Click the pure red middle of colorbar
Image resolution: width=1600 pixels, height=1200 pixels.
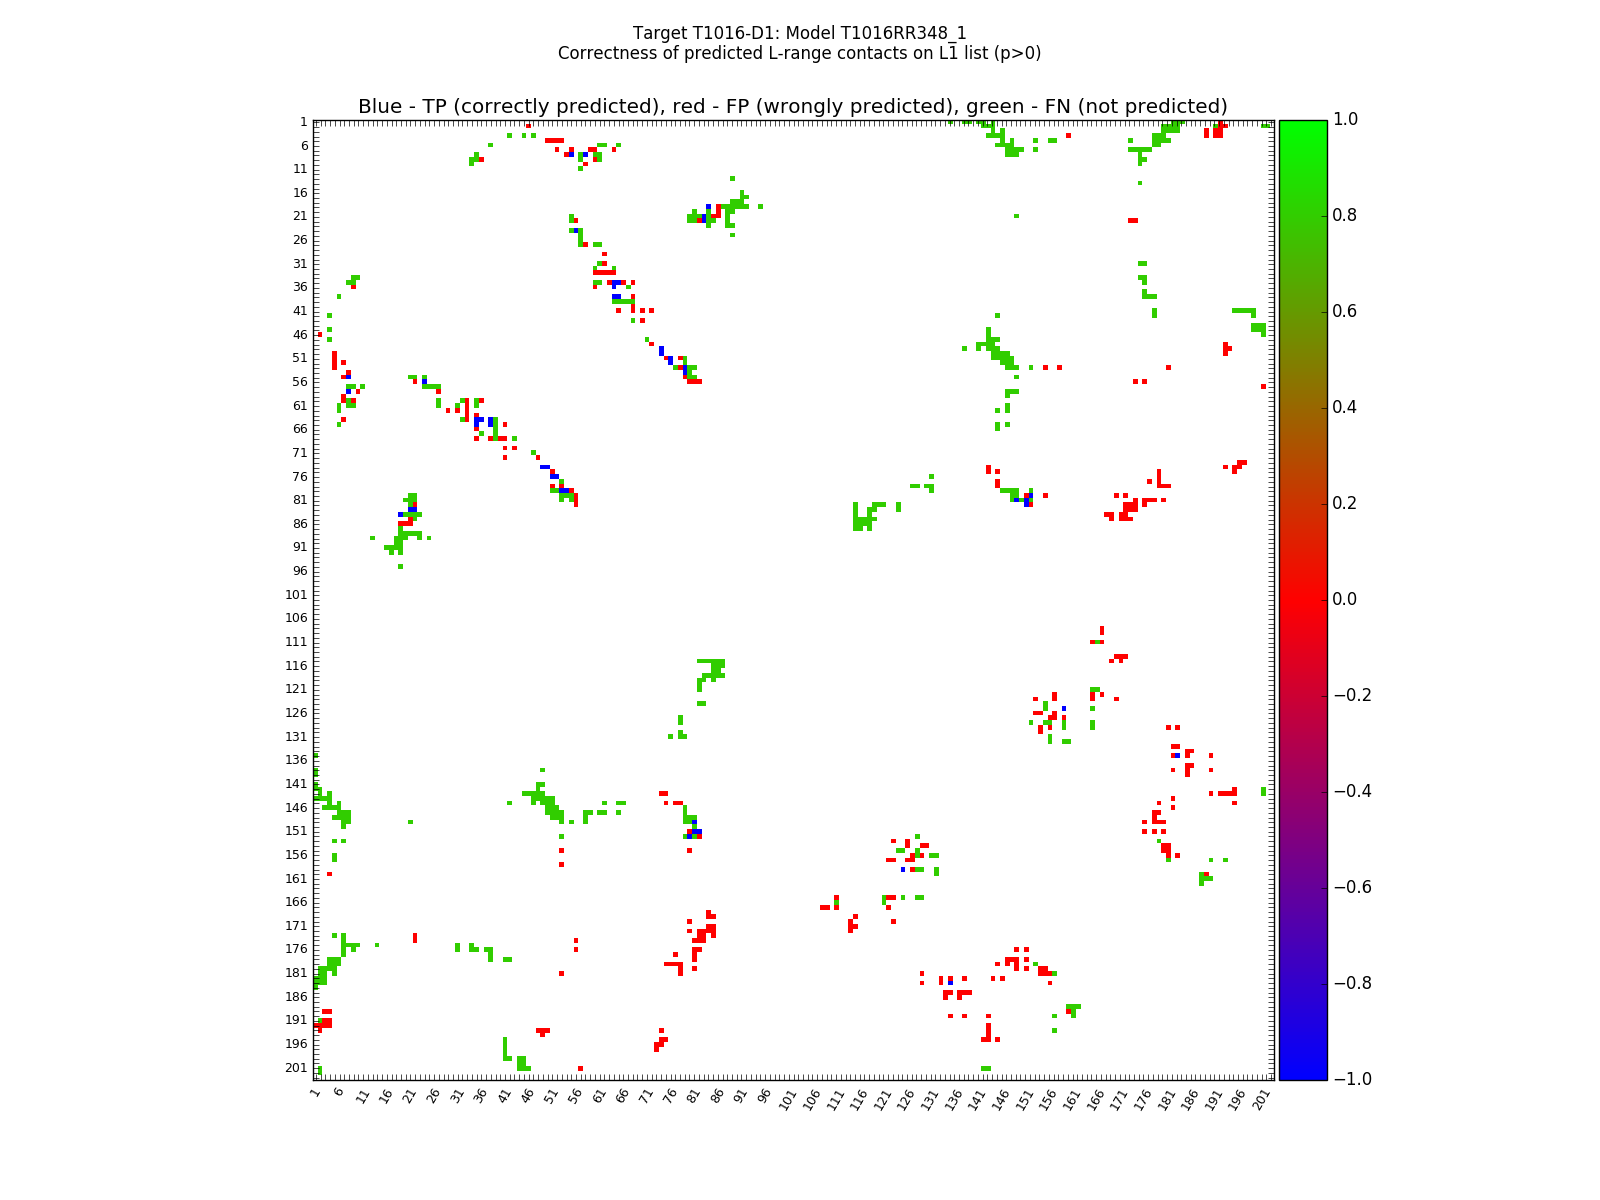(x=1302, y=599)
